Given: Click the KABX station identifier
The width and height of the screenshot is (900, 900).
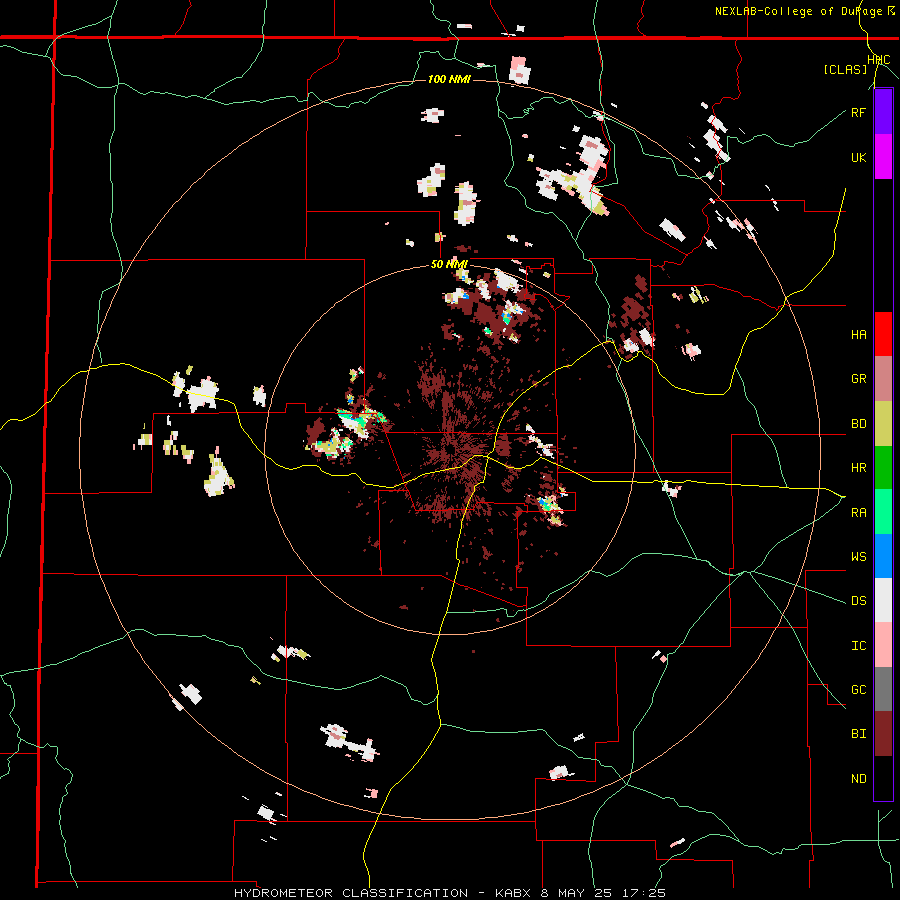Looking at the screenshot, I should (514, 893).
